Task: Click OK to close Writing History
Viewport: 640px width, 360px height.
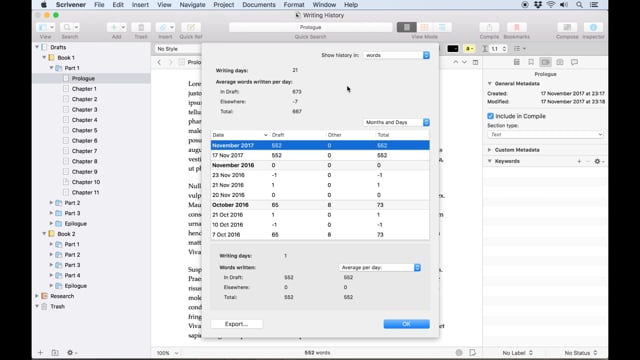Action: pyautogui.click(x=407, y=324)
